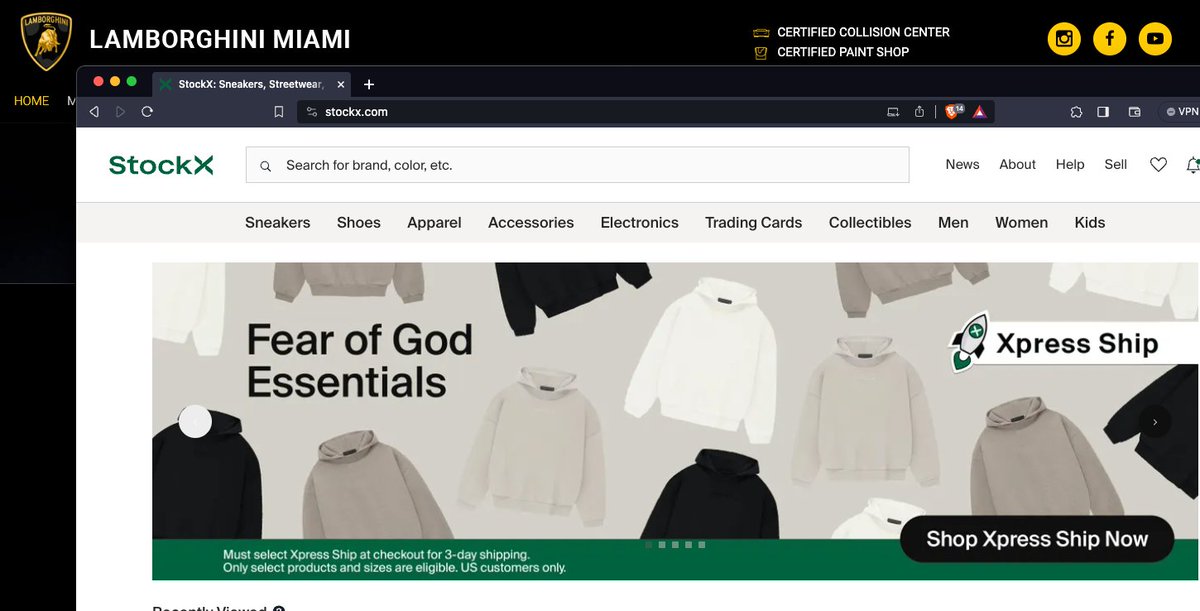Open the Shoes category menu

click(x=359, y=222)
